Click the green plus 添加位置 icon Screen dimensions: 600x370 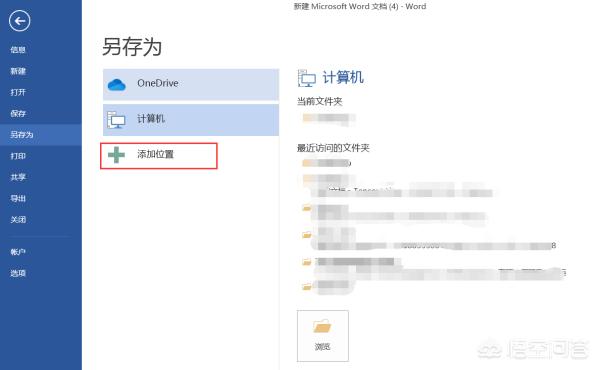pyautogui.click(x=116, y=155)
